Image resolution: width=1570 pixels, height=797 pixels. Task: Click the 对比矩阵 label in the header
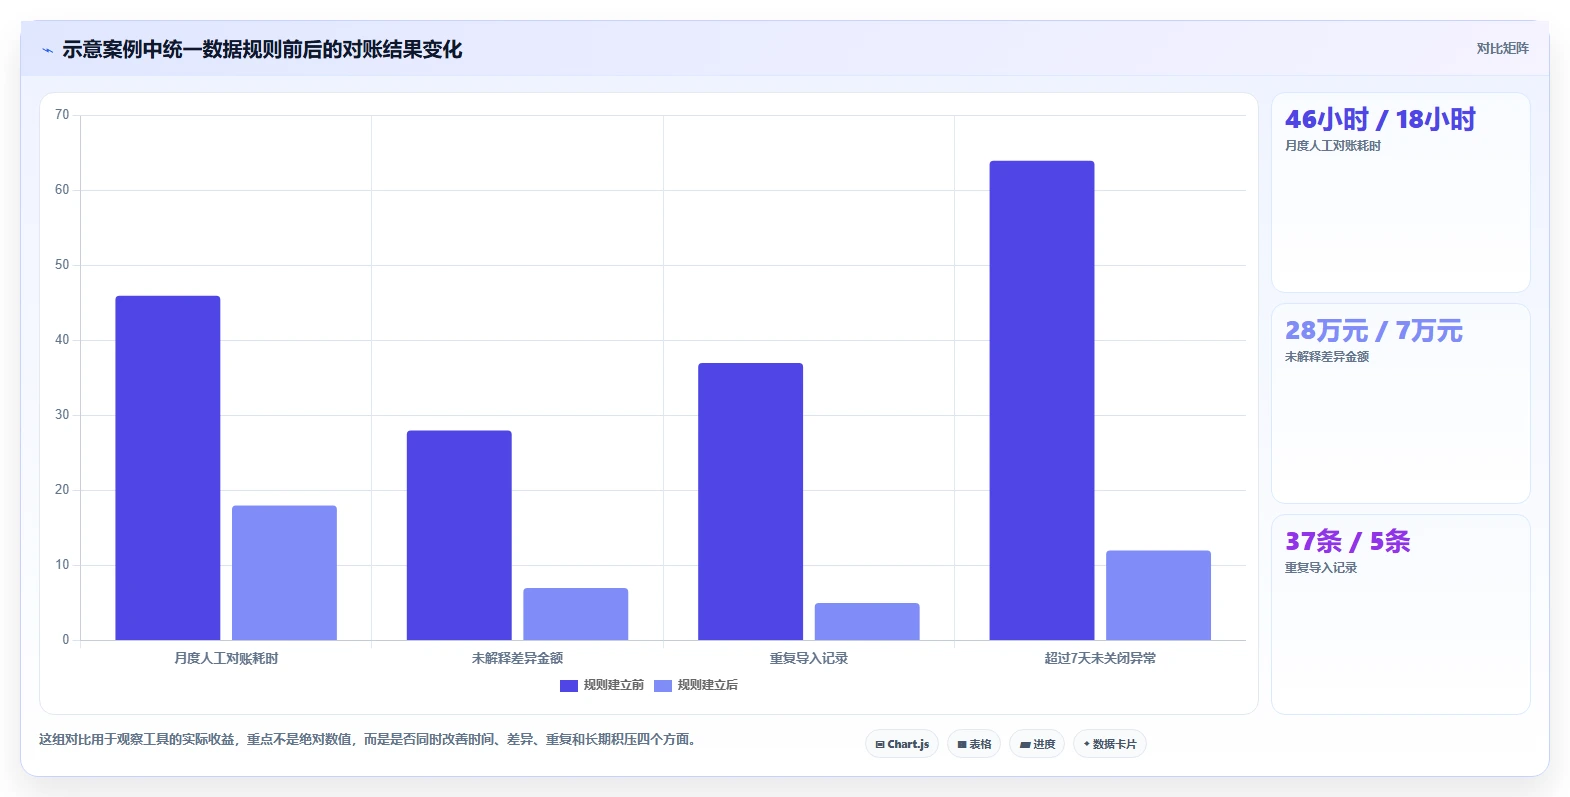pyautogui.click(x=1502, y=48)
